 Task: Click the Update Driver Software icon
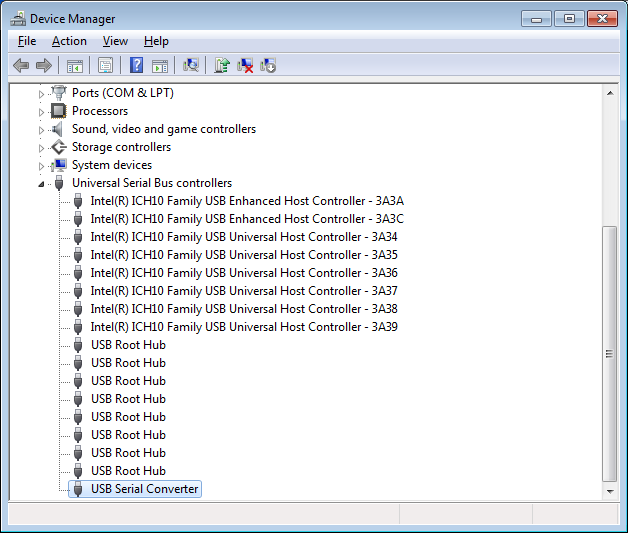tap(222, 65)
